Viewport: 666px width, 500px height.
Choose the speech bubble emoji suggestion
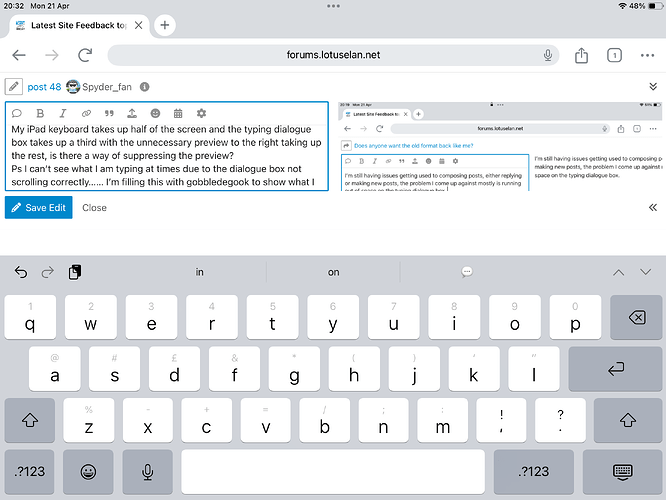[467, 272]
